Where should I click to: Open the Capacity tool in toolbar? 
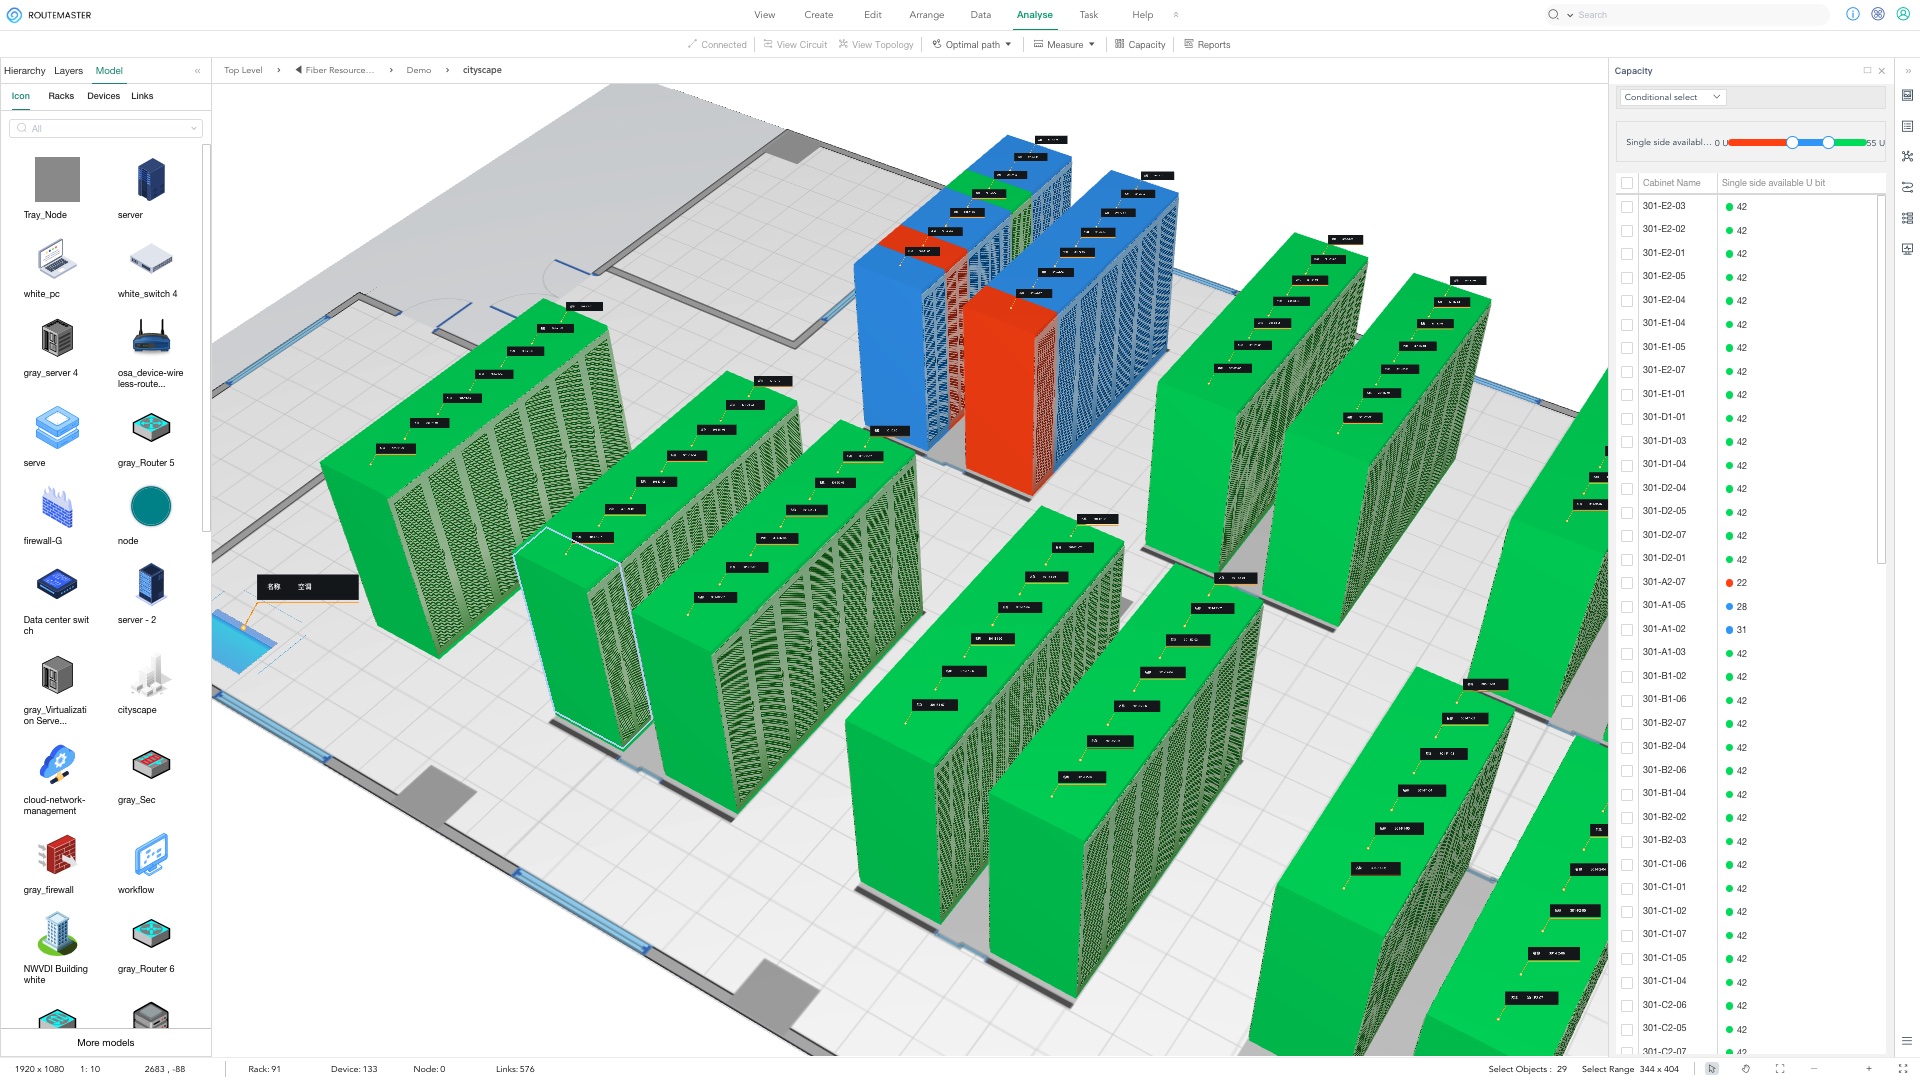1140,44
